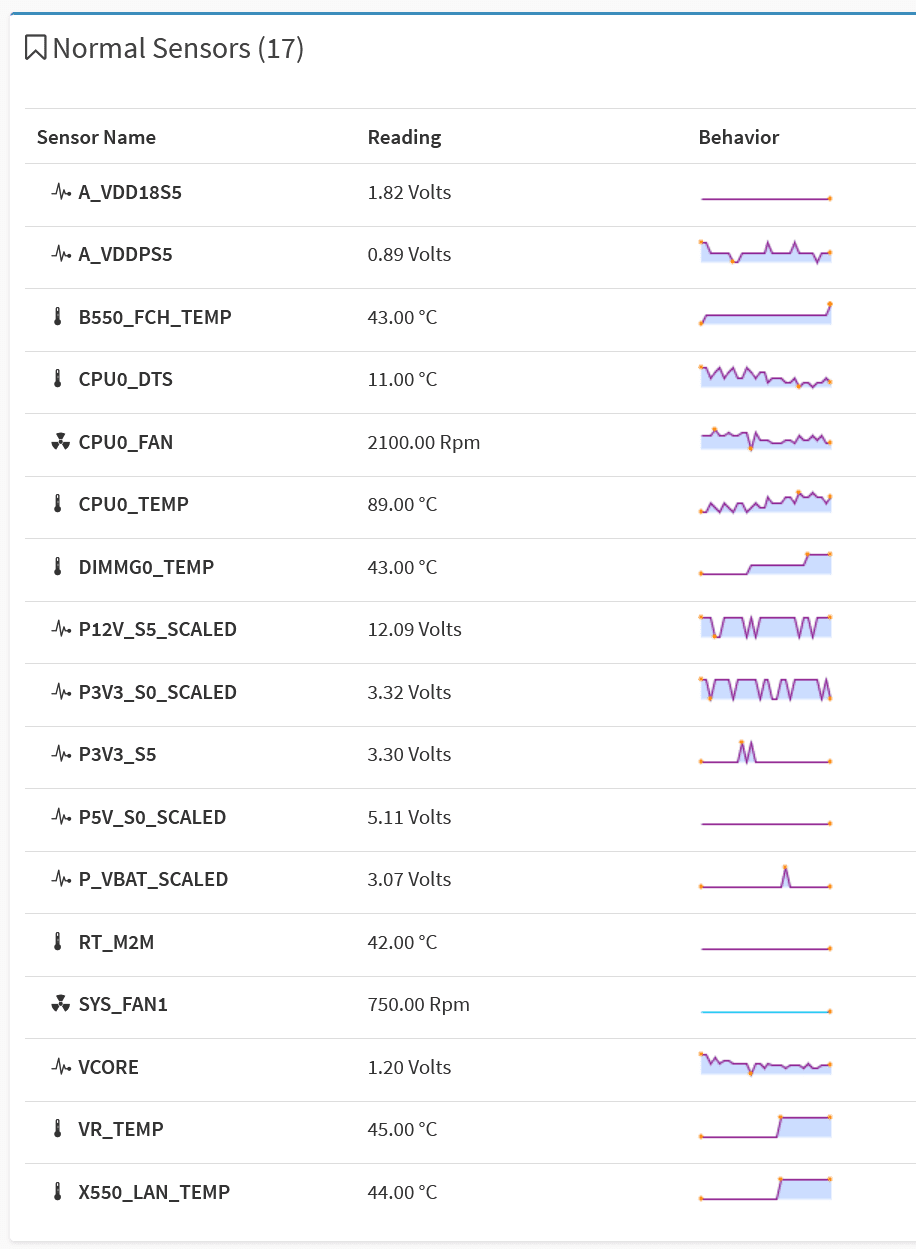Click the thermometer icon next to CPU0_TEMP
Image resolution: width=916 pixels, height=1249 pixels.
57,504
